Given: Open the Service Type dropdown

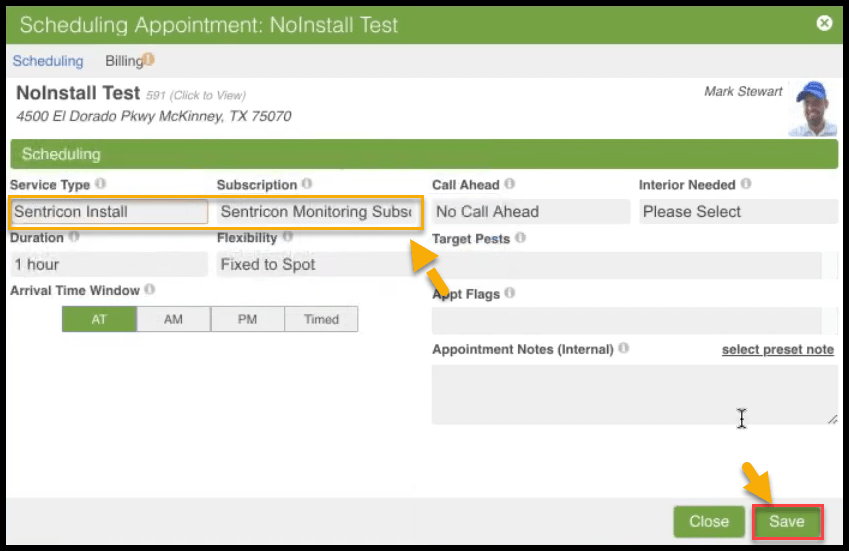Looking at the screenshot, I should pos(109,212).
